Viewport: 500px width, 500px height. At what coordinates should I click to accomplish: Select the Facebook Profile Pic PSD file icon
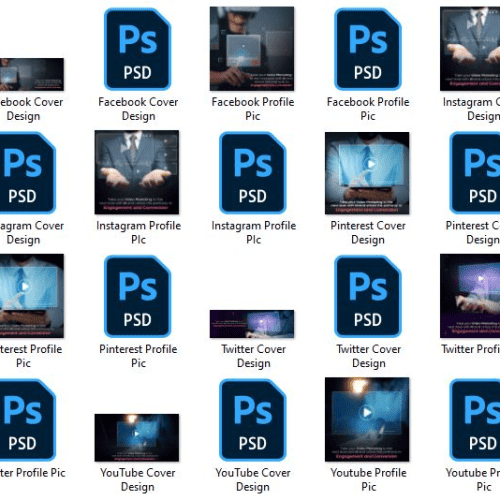(368, 49)
